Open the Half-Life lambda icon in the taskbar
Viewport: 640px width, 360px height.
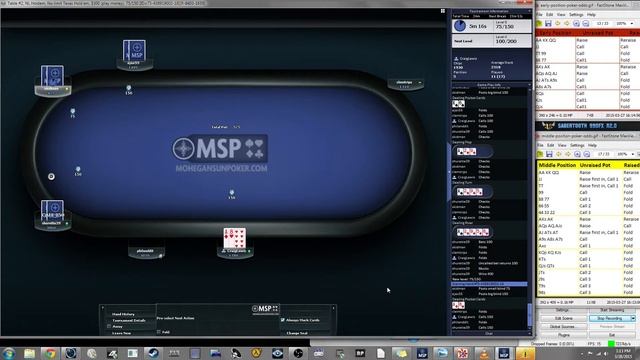[x=256, y=353]
